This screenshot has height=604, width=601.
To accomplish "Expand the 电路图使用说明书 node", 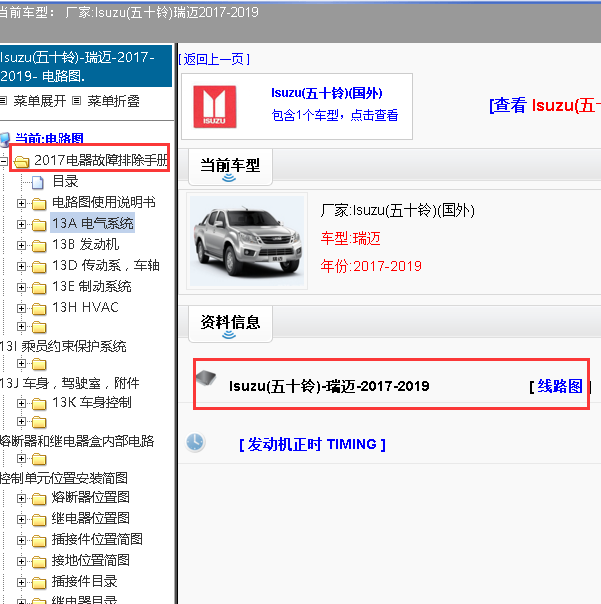I will point(21,203).
